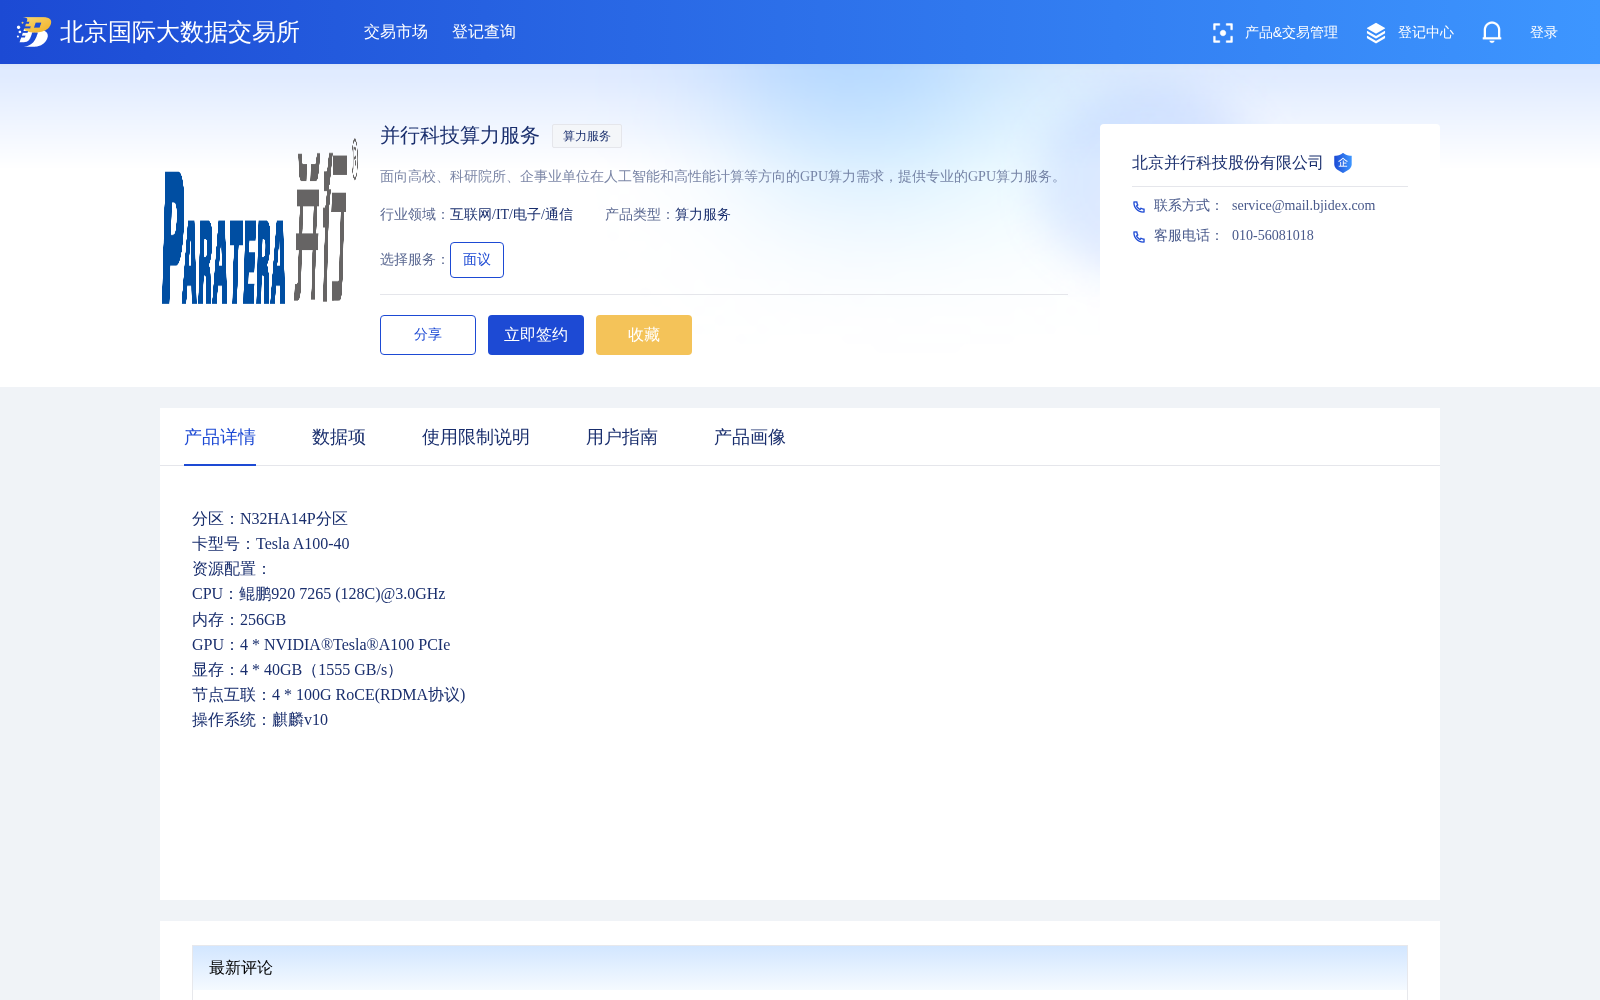Click the 登录 link
Image resolution: width=1600 pixels, height=1000 pixels.
[1544, 32]
